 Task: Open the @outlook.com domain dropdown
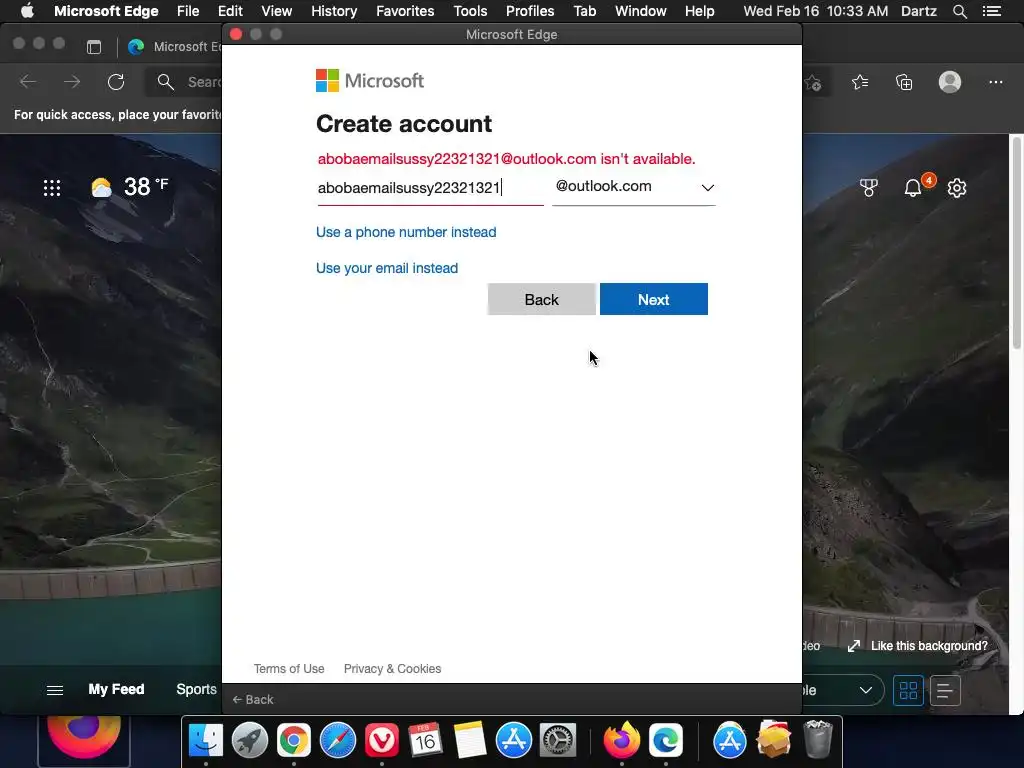click(x=633, y=187)
